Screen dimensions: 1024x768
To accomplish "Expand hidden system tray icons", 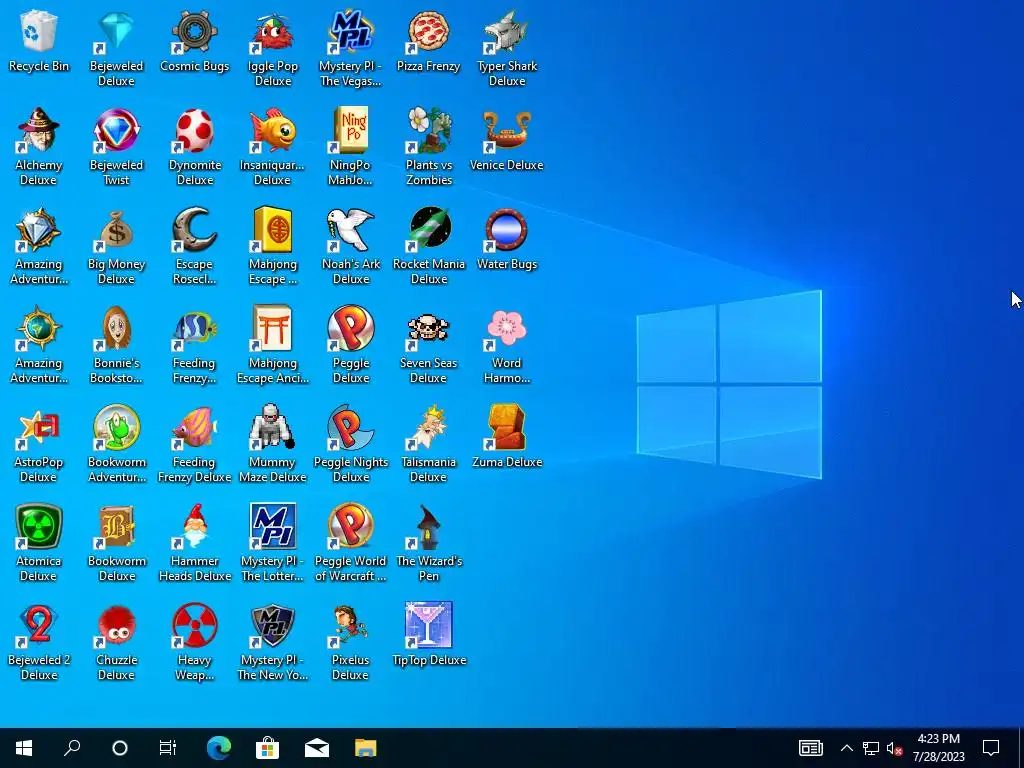I will (x=846, y=748).
